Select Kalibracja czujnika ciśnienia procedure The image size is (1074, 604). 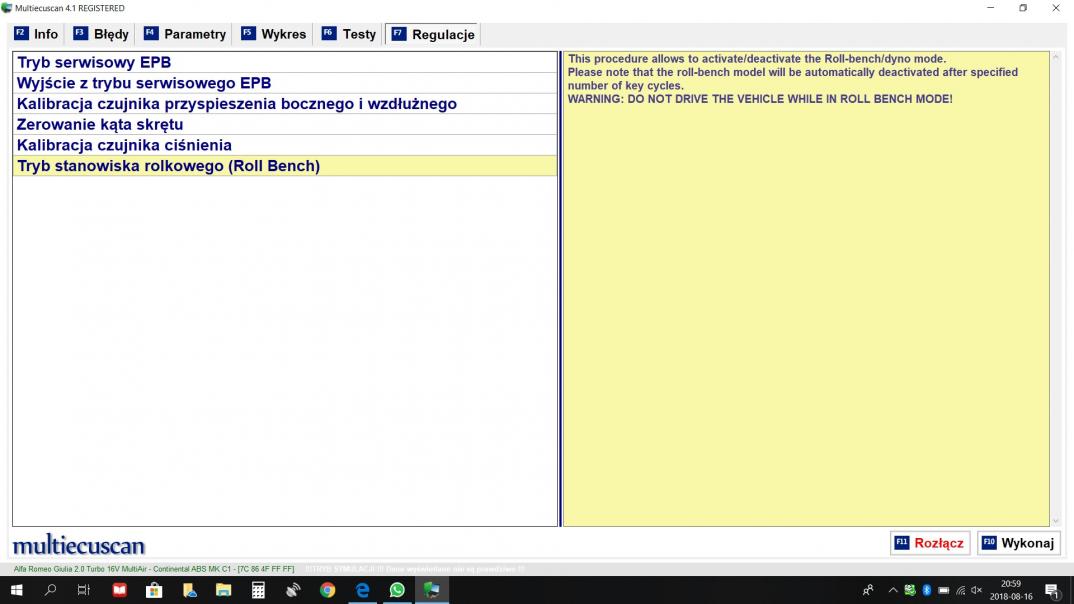285,144
